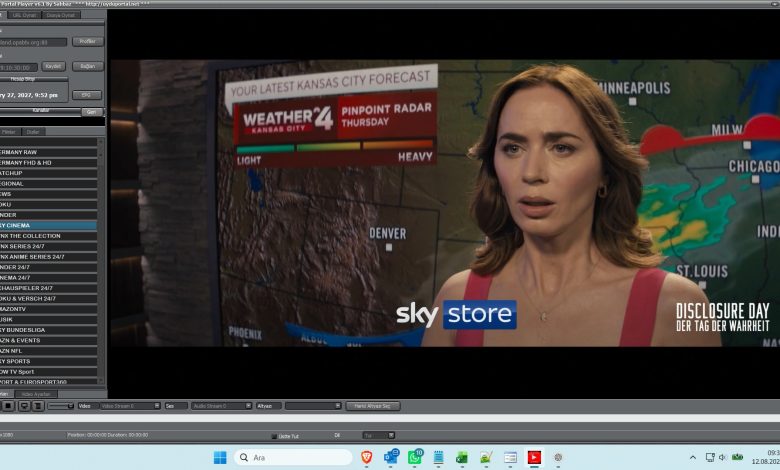
Task: Select the DAZN & EVENTS category
Action: click(48, 340)
